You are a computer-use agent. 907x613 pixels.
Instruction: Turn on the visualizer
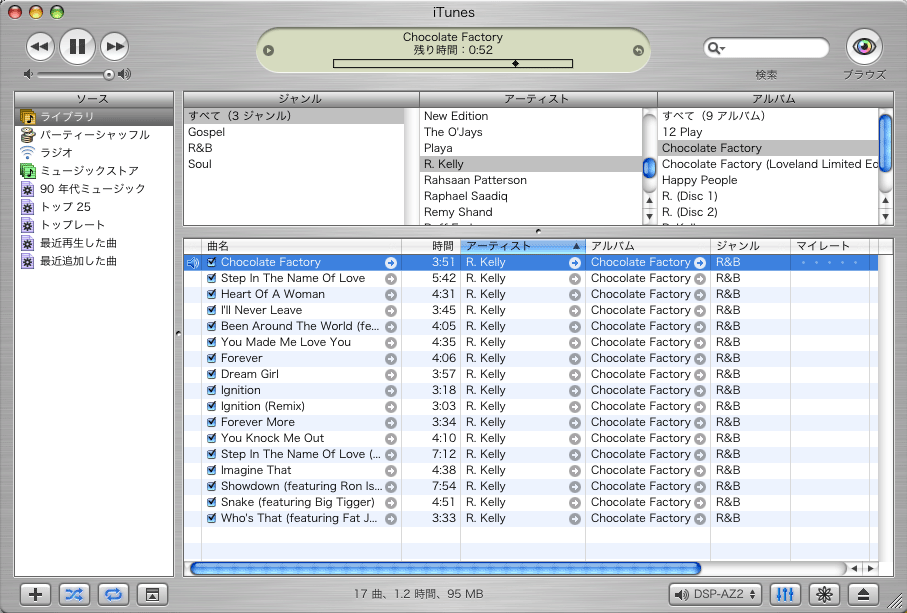[824, 594]
